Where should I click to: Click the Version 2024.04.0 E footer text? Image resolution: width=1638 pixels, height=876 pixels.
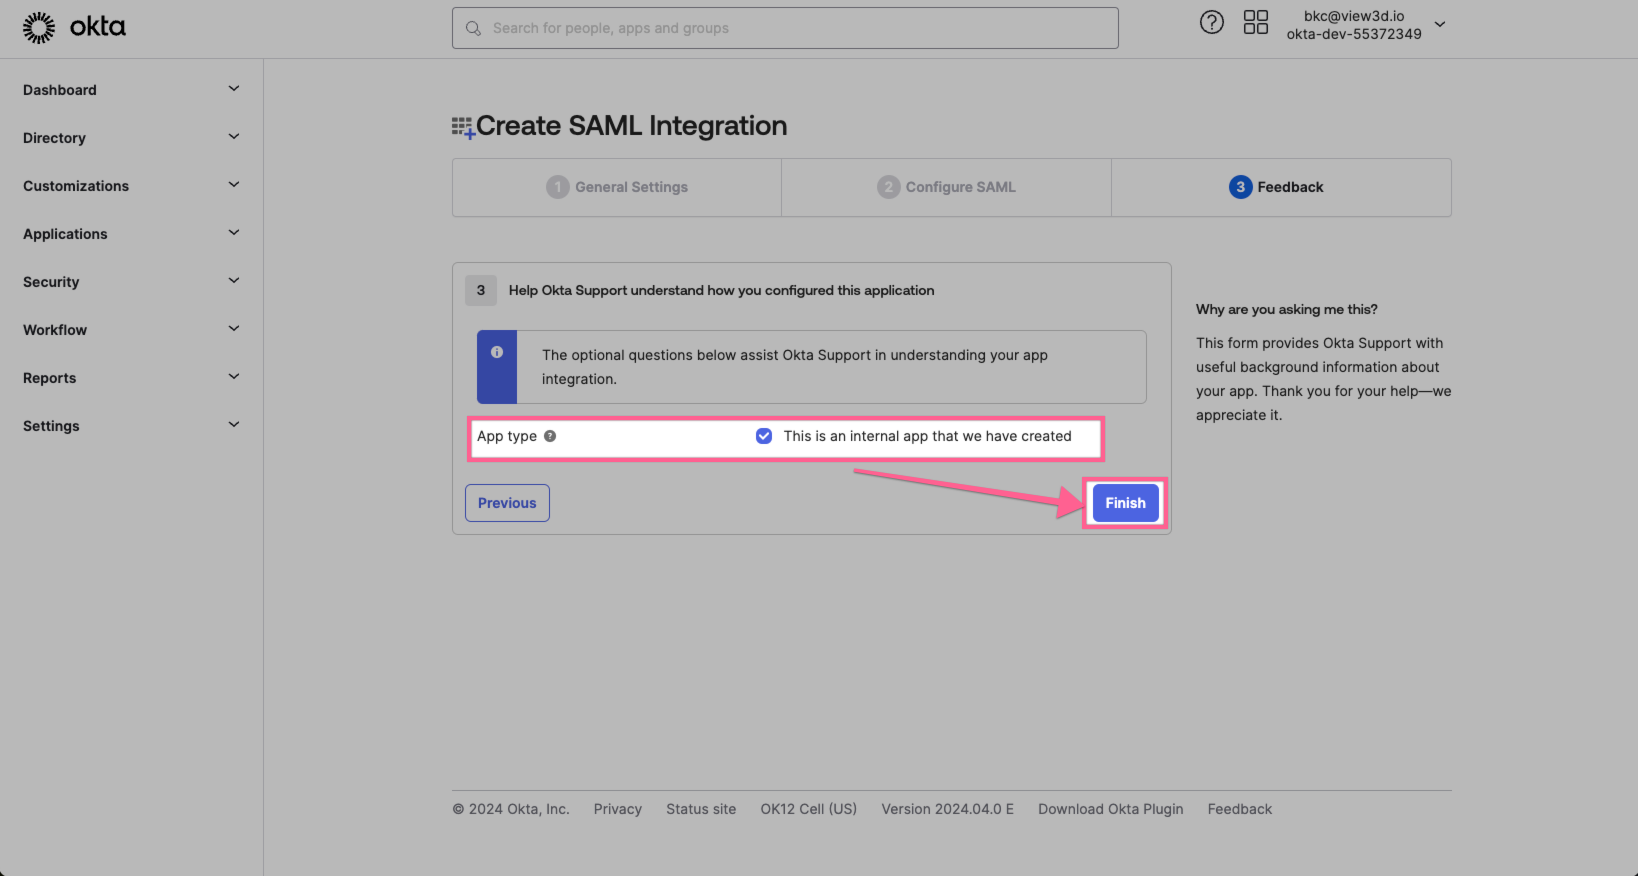point(947,809)
